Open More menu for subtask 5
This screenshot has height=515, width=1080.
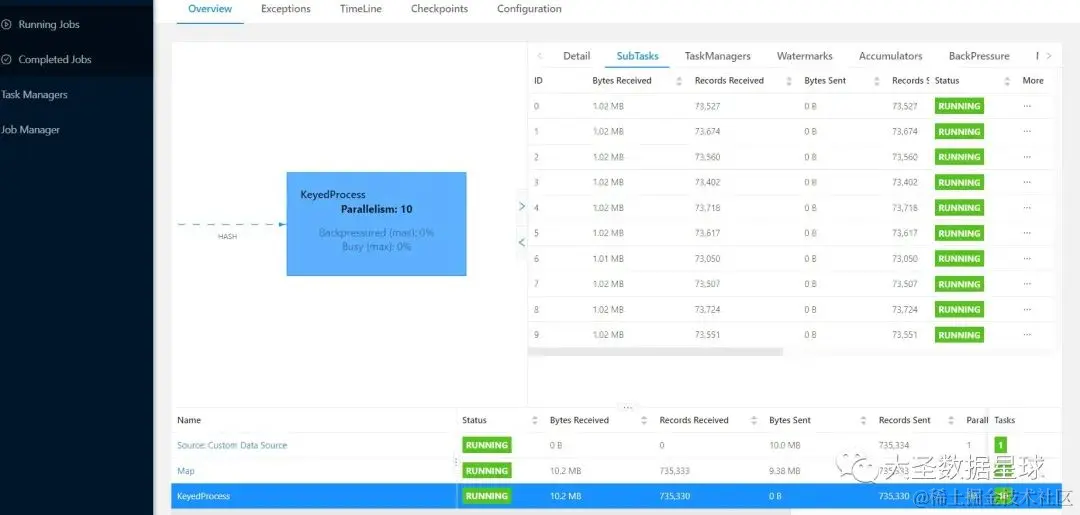(1027, 233)
